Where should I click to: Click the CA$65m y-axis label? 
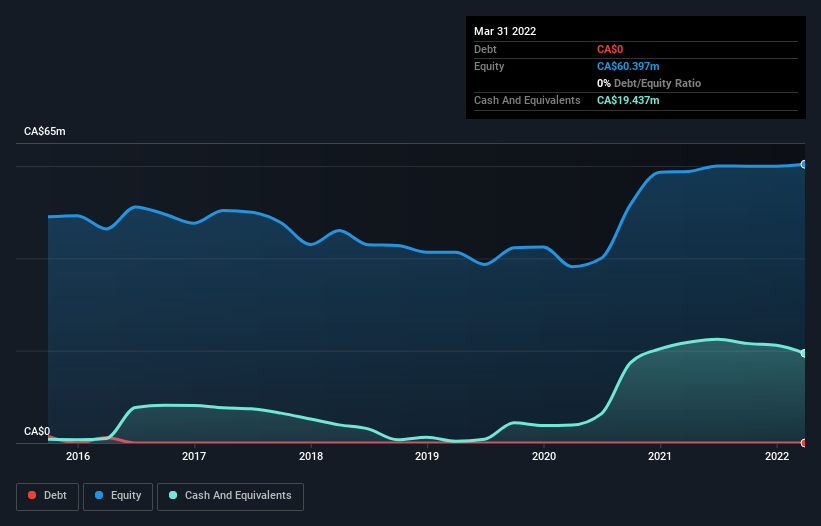45,131
